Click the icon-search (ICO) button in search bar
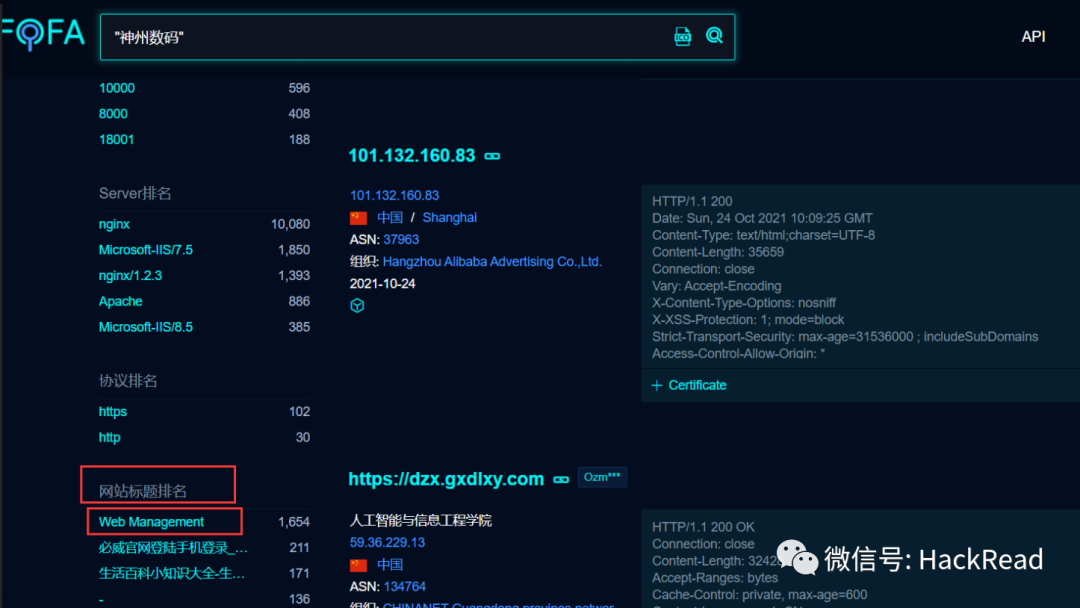Screen dimensions: 1080x608 point(682,36)
